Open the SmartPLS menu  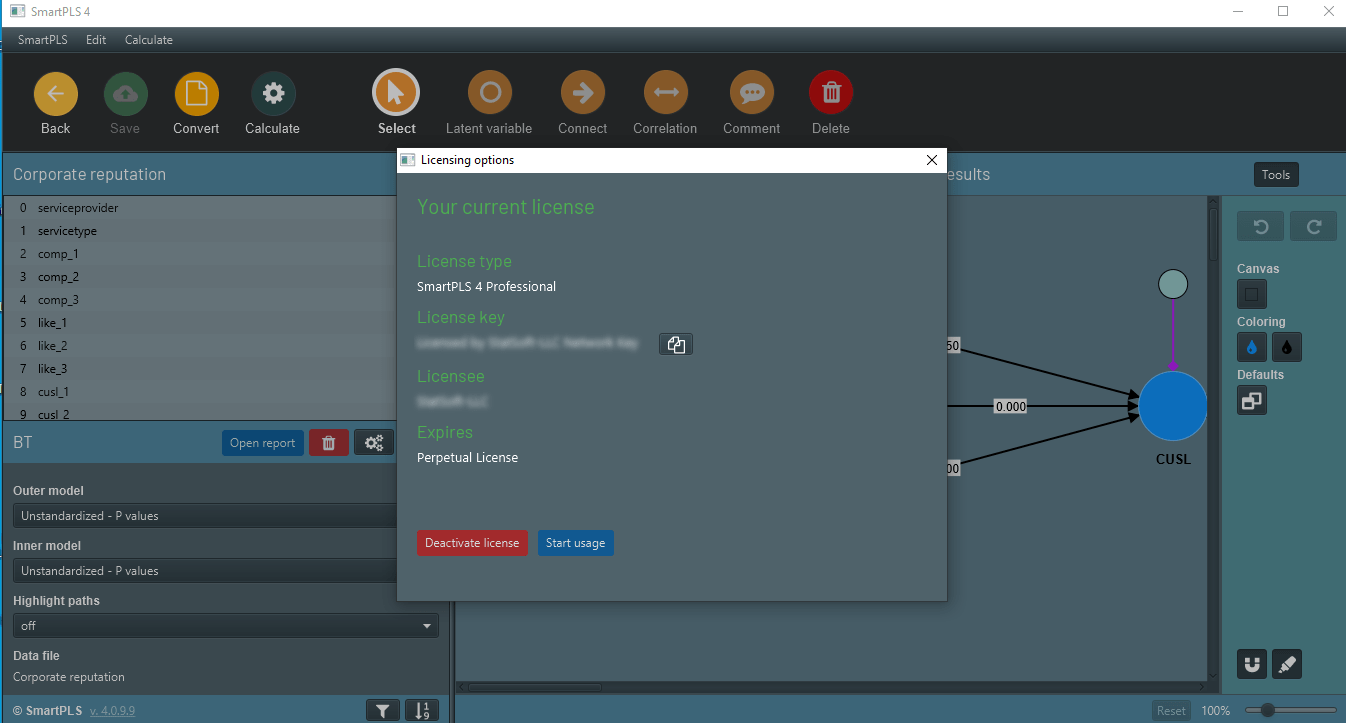44,40
